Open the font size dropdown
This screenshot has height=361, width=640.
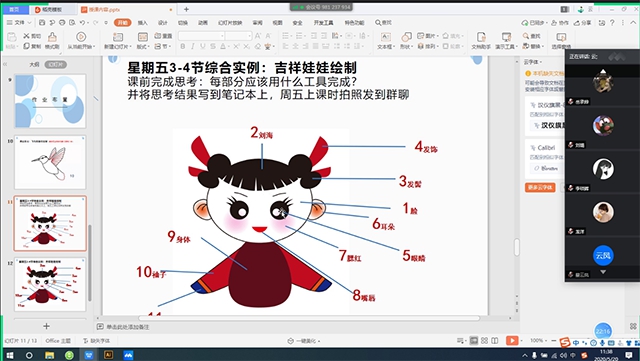coord(249,36)
